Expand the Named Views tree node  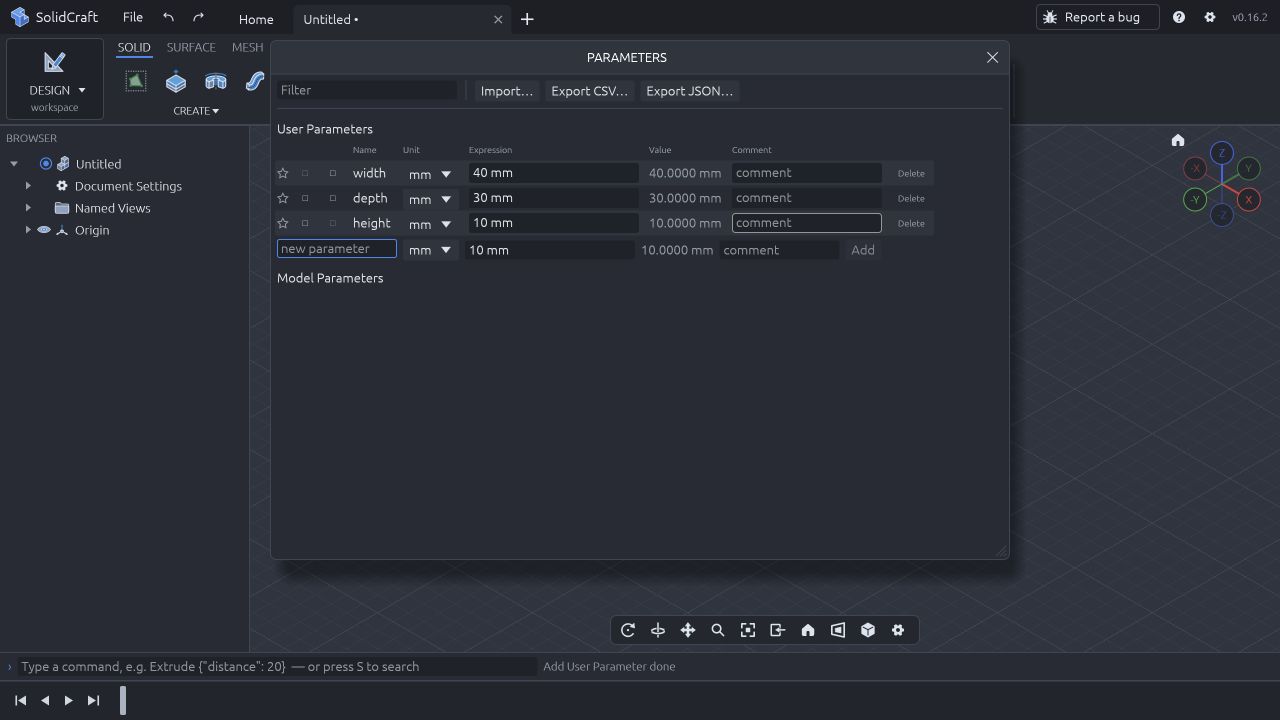(x=28, y=208)
